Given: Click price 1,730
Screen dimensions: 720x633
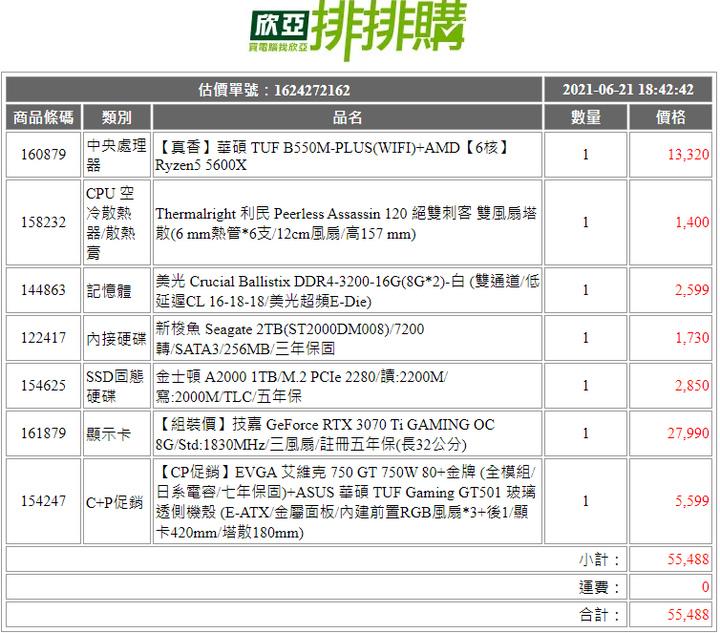Looking at the screenshot, I should pos(692,338).
